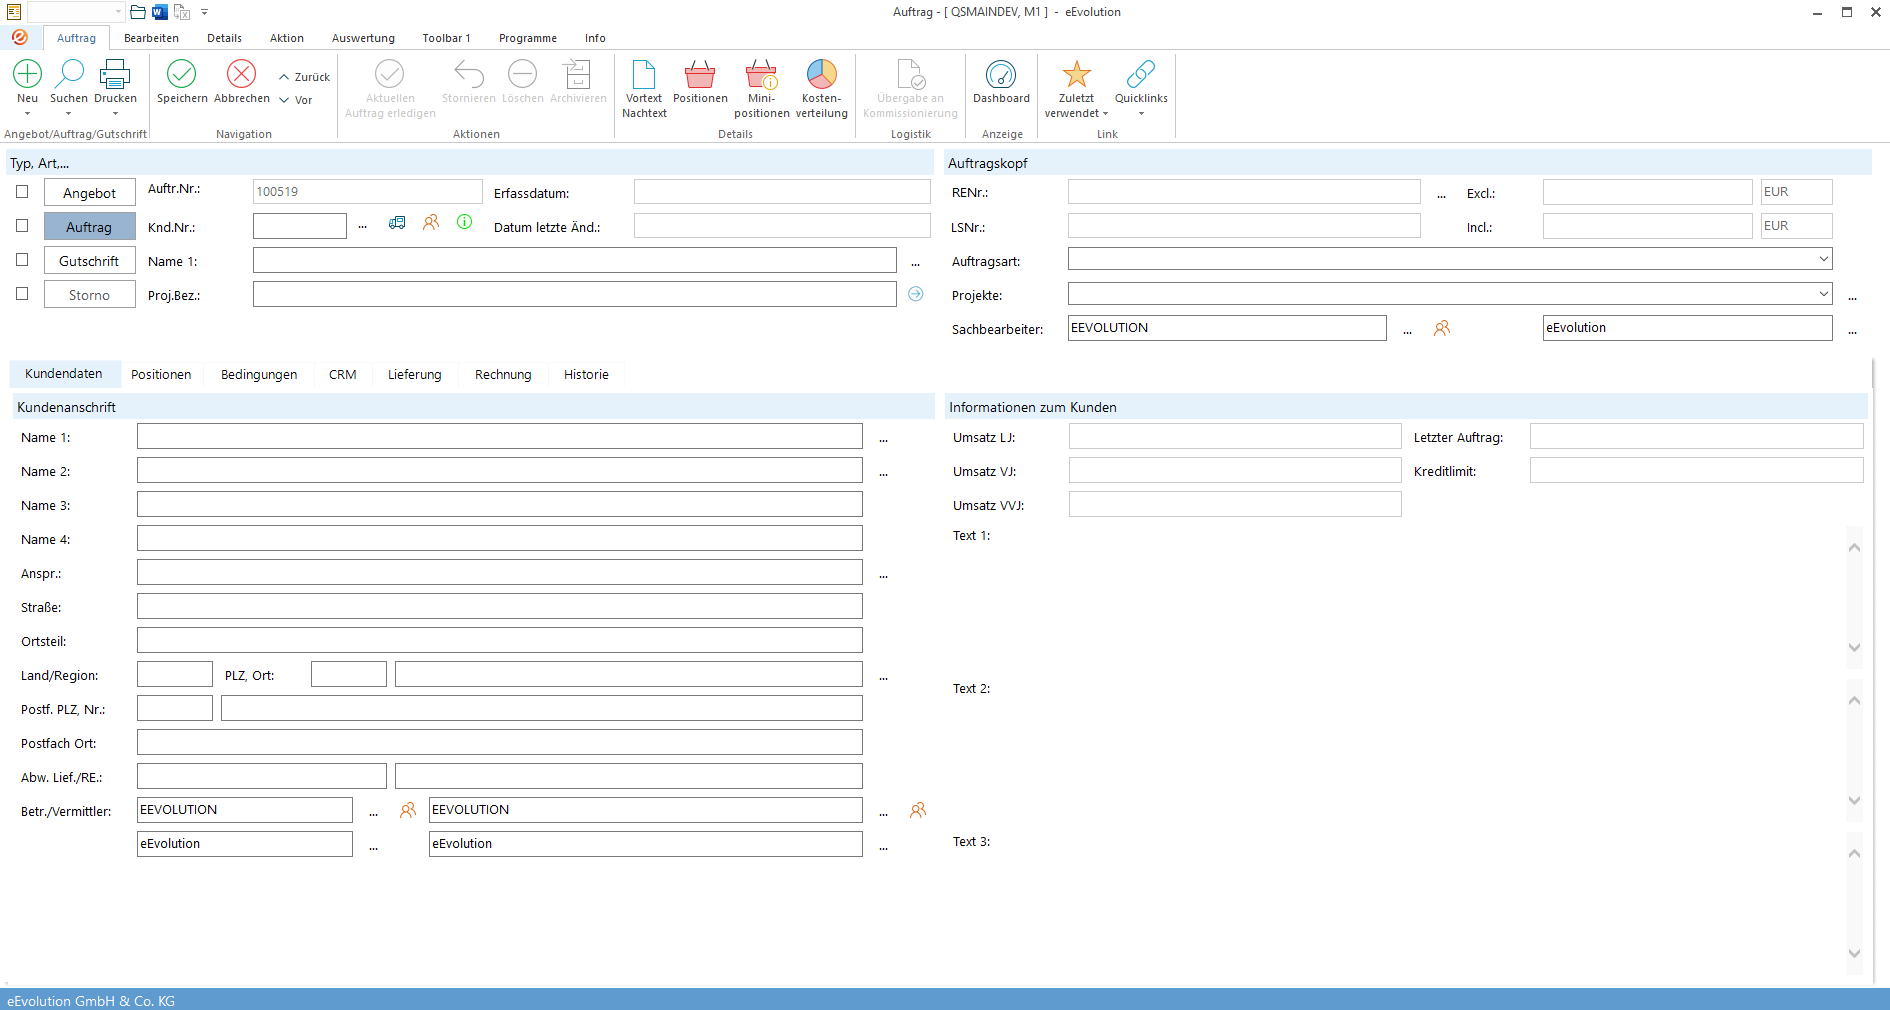This screenshot has height=1010, width=1890.
Task: Click the Neu (new) plus icon
Action: pos(27,74)
